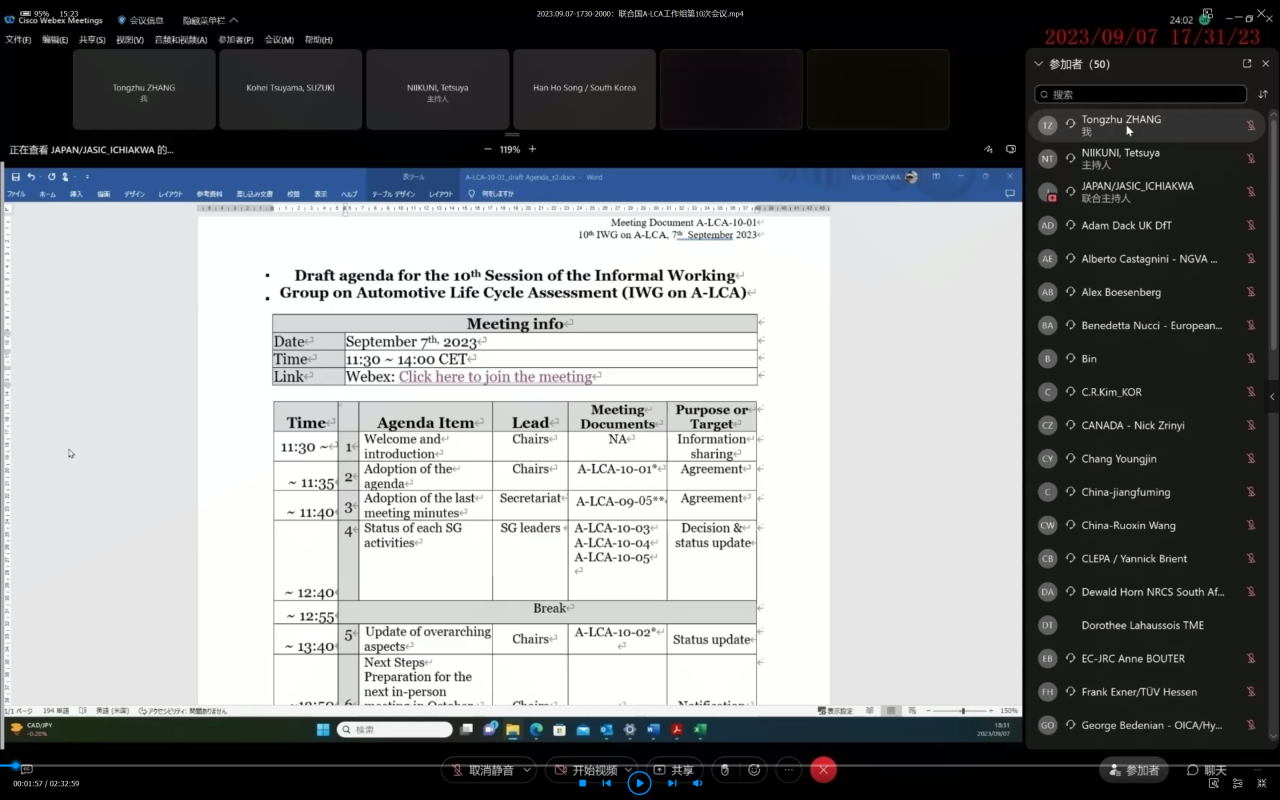
Task: Click the sort participants icon
Action: pyautogui.click(x=1263, y=94)
